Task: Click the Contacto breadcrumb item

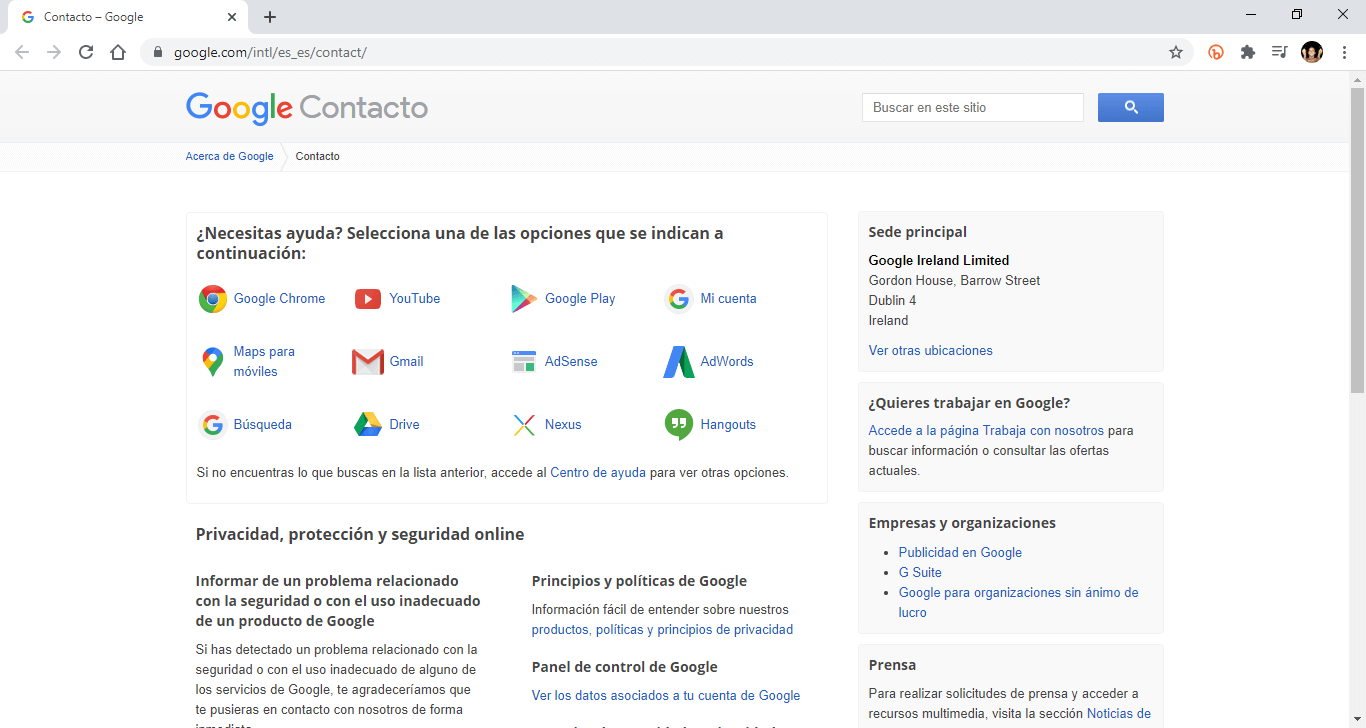Action: tap(318, 157)
